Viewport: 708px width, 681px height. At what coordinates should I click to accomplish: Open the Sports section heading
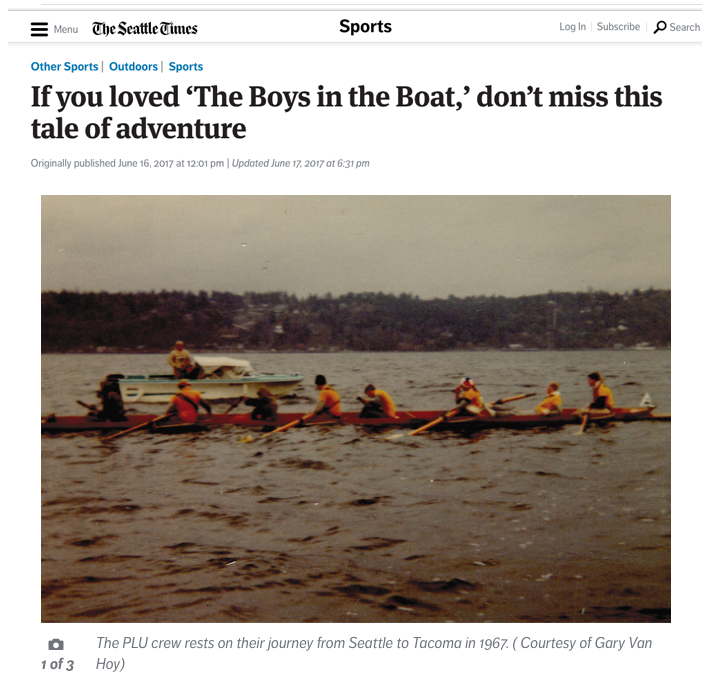(365, 27)
